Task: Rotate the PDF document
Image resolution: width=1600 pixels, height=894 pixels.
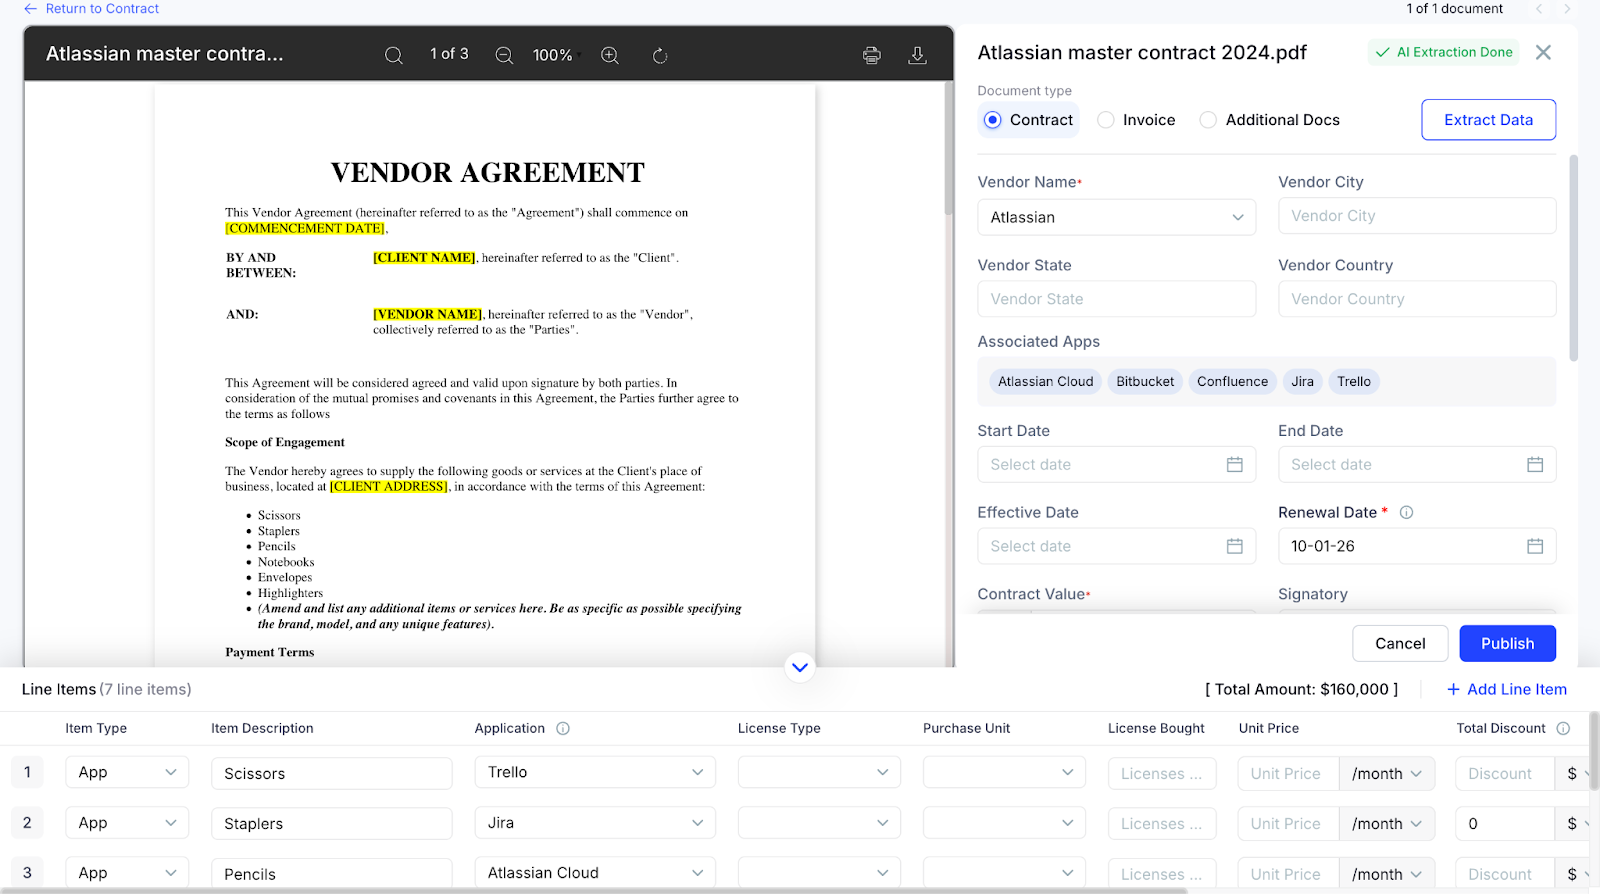Action: [x=660, y=55]
